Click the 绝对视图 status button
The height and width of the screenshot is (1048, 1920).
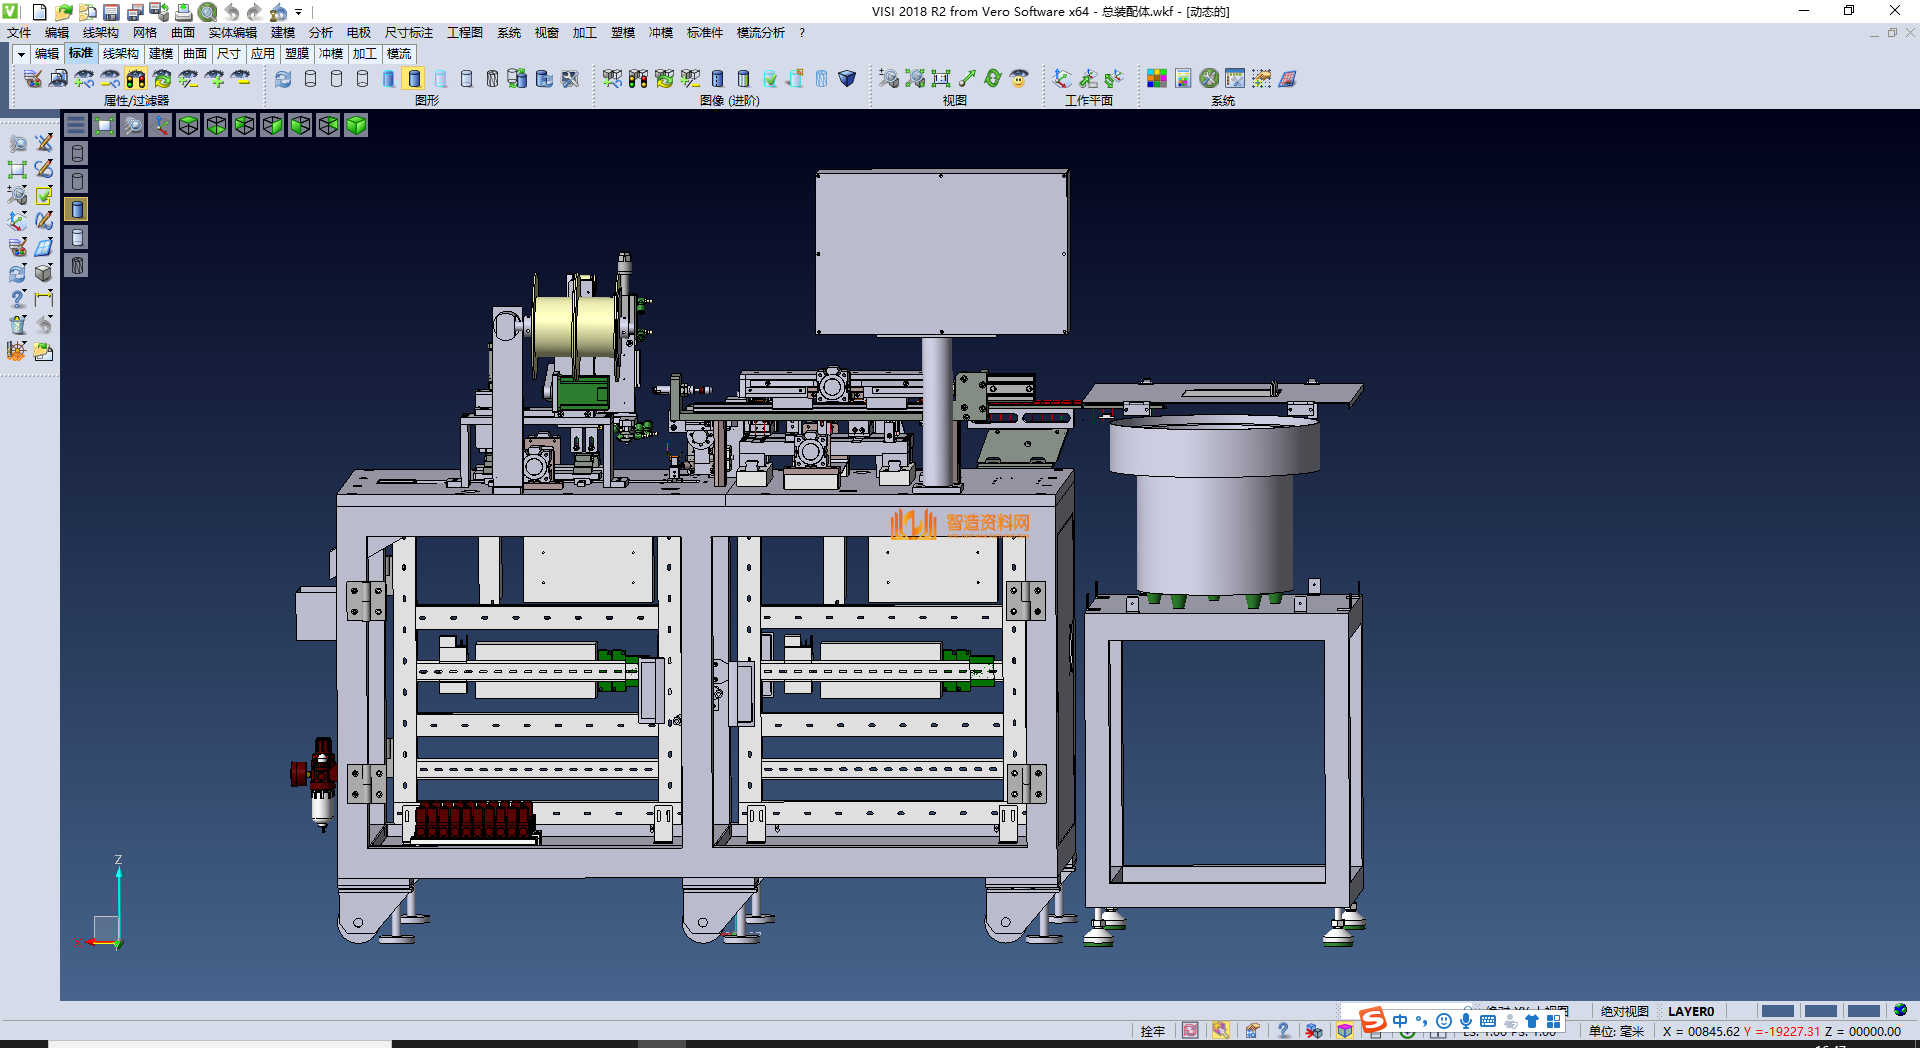click(1624, 1011)
